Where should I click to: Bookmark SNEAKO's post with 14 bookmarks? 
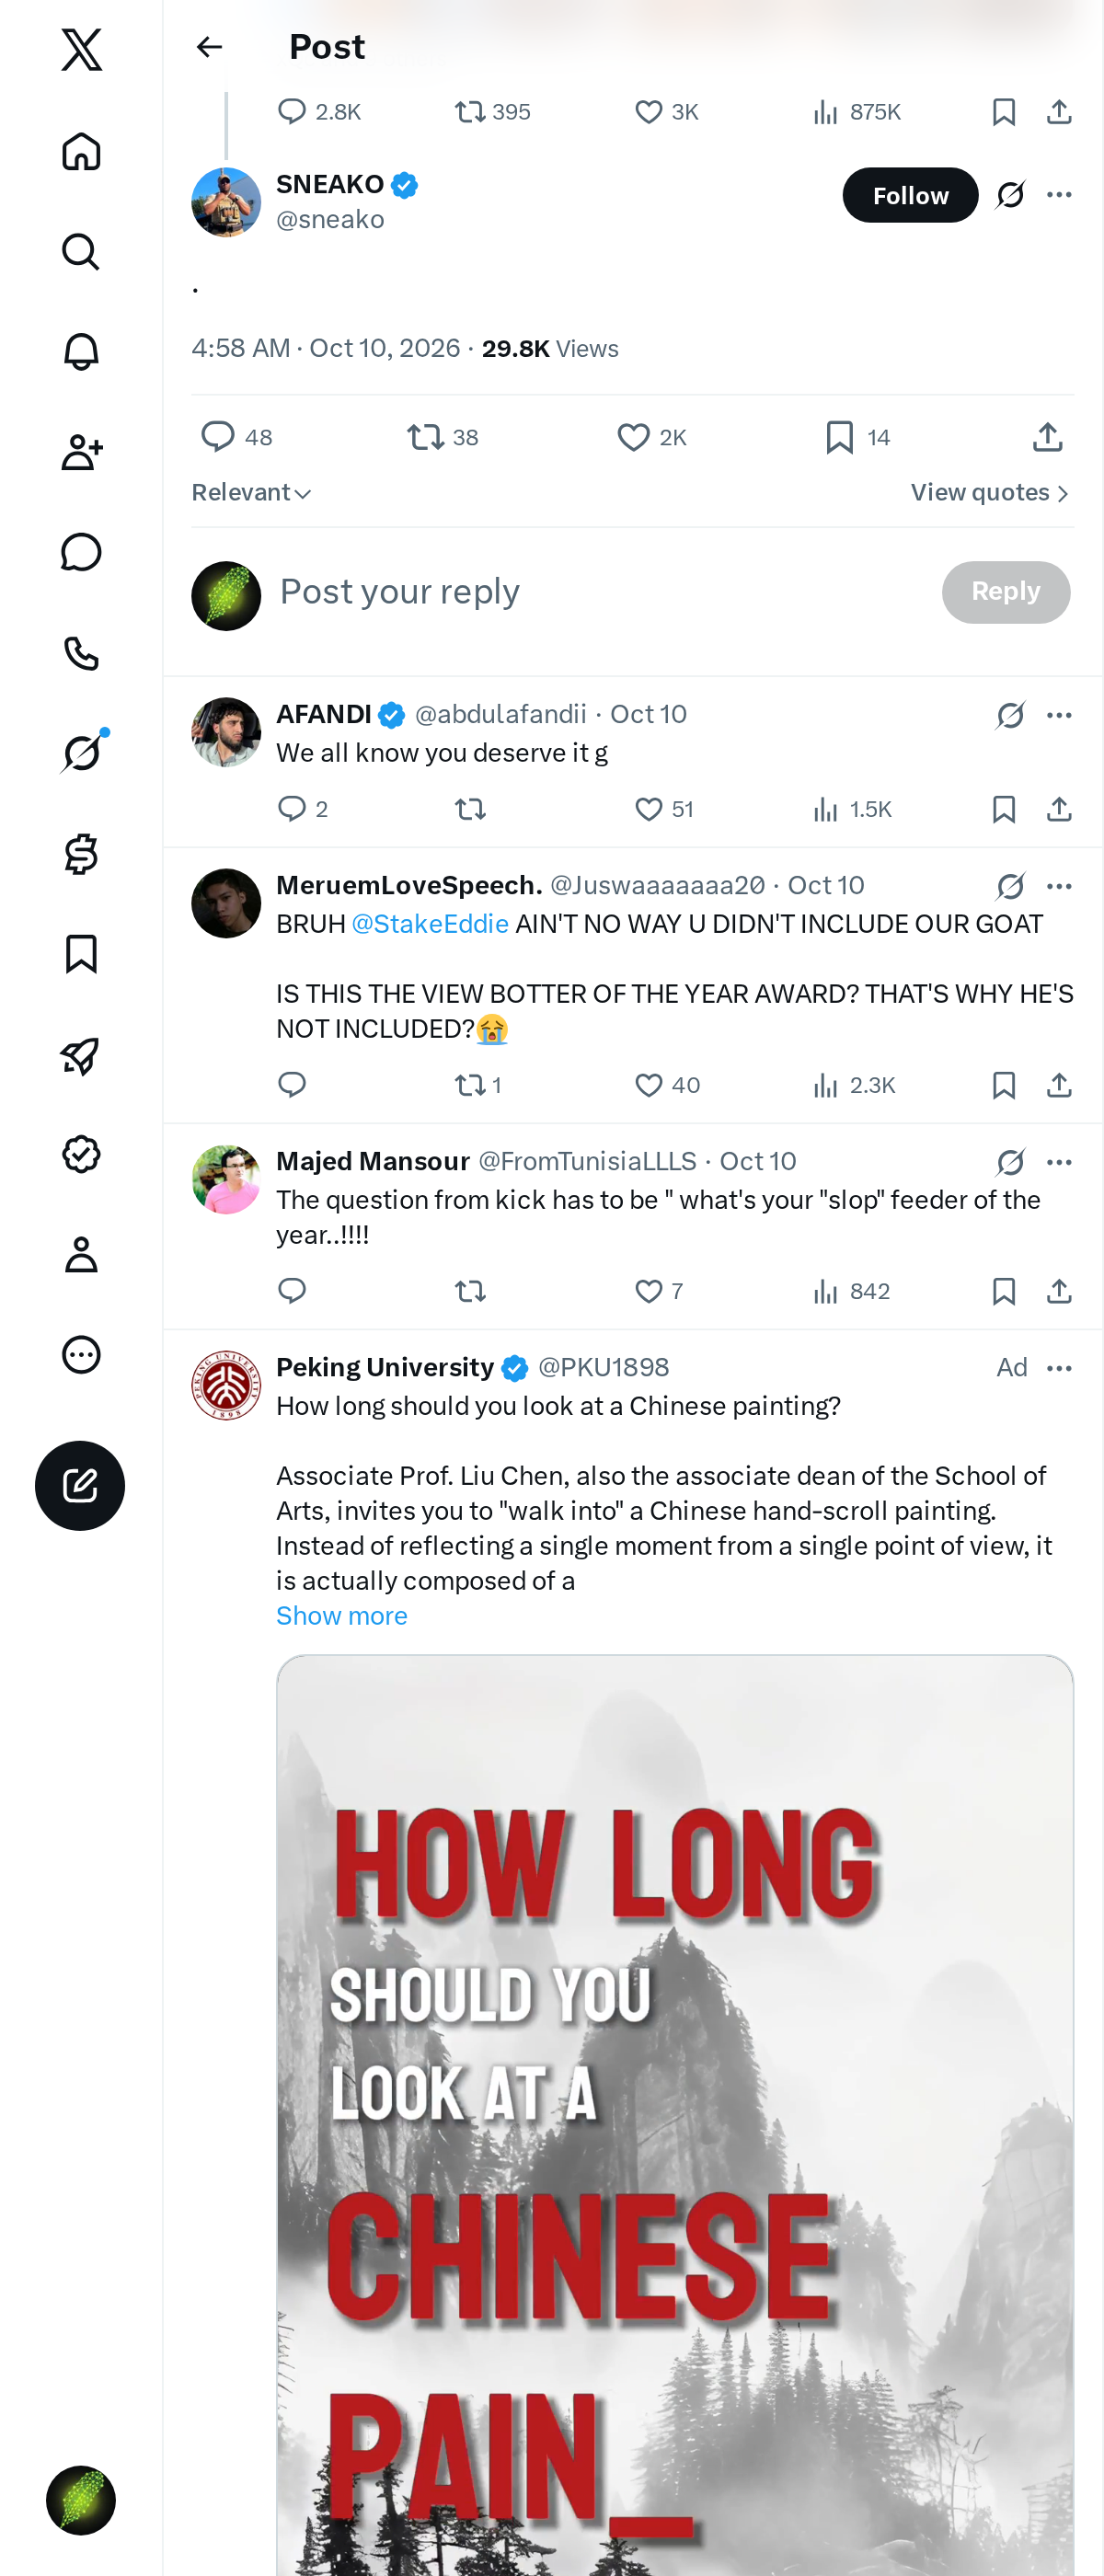(x=857, y=437)
